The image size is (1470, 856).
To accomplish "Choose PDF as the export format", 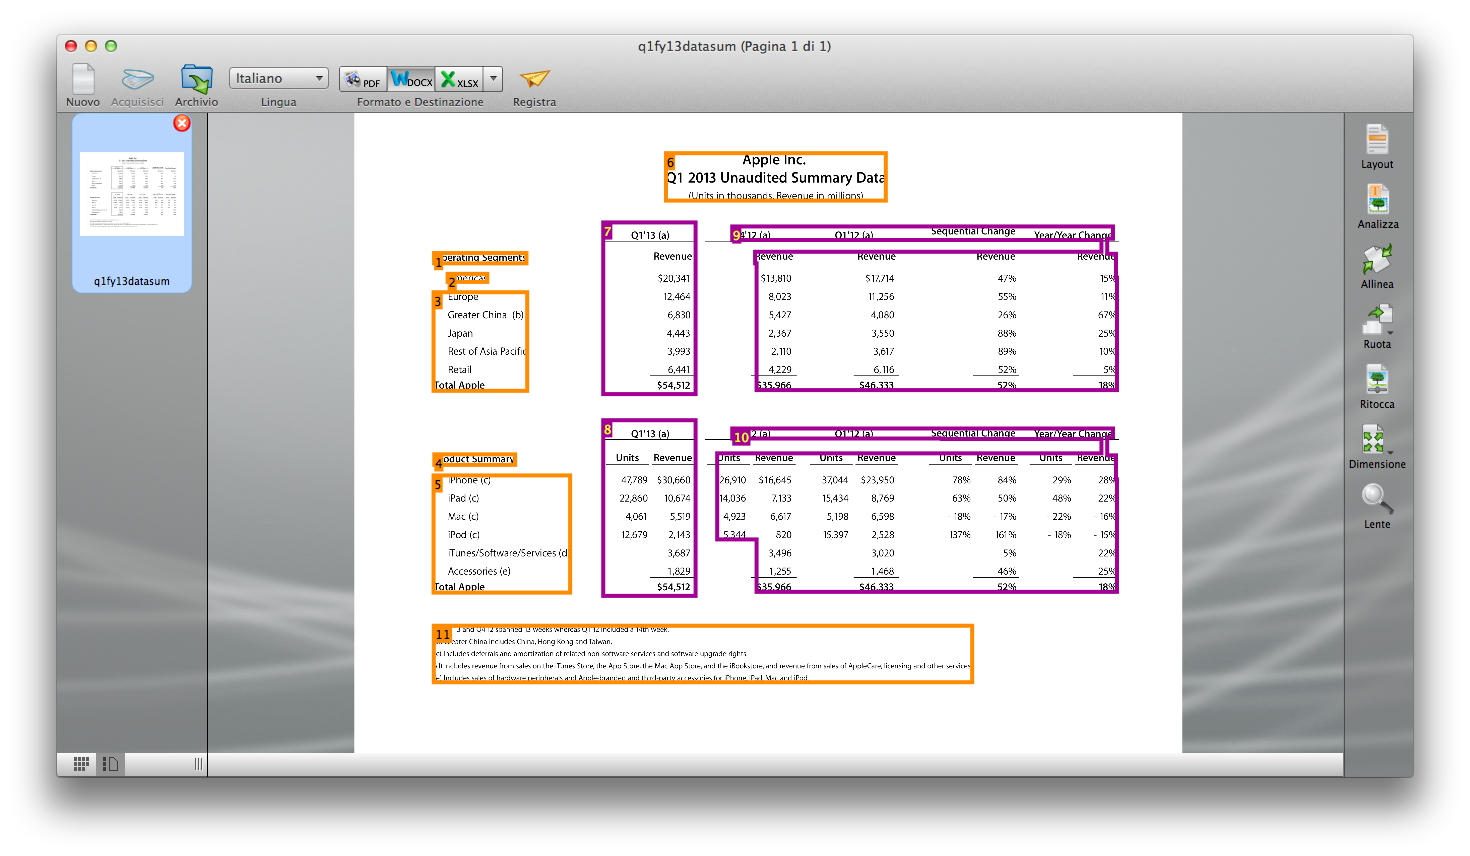I will coord(363,79).
